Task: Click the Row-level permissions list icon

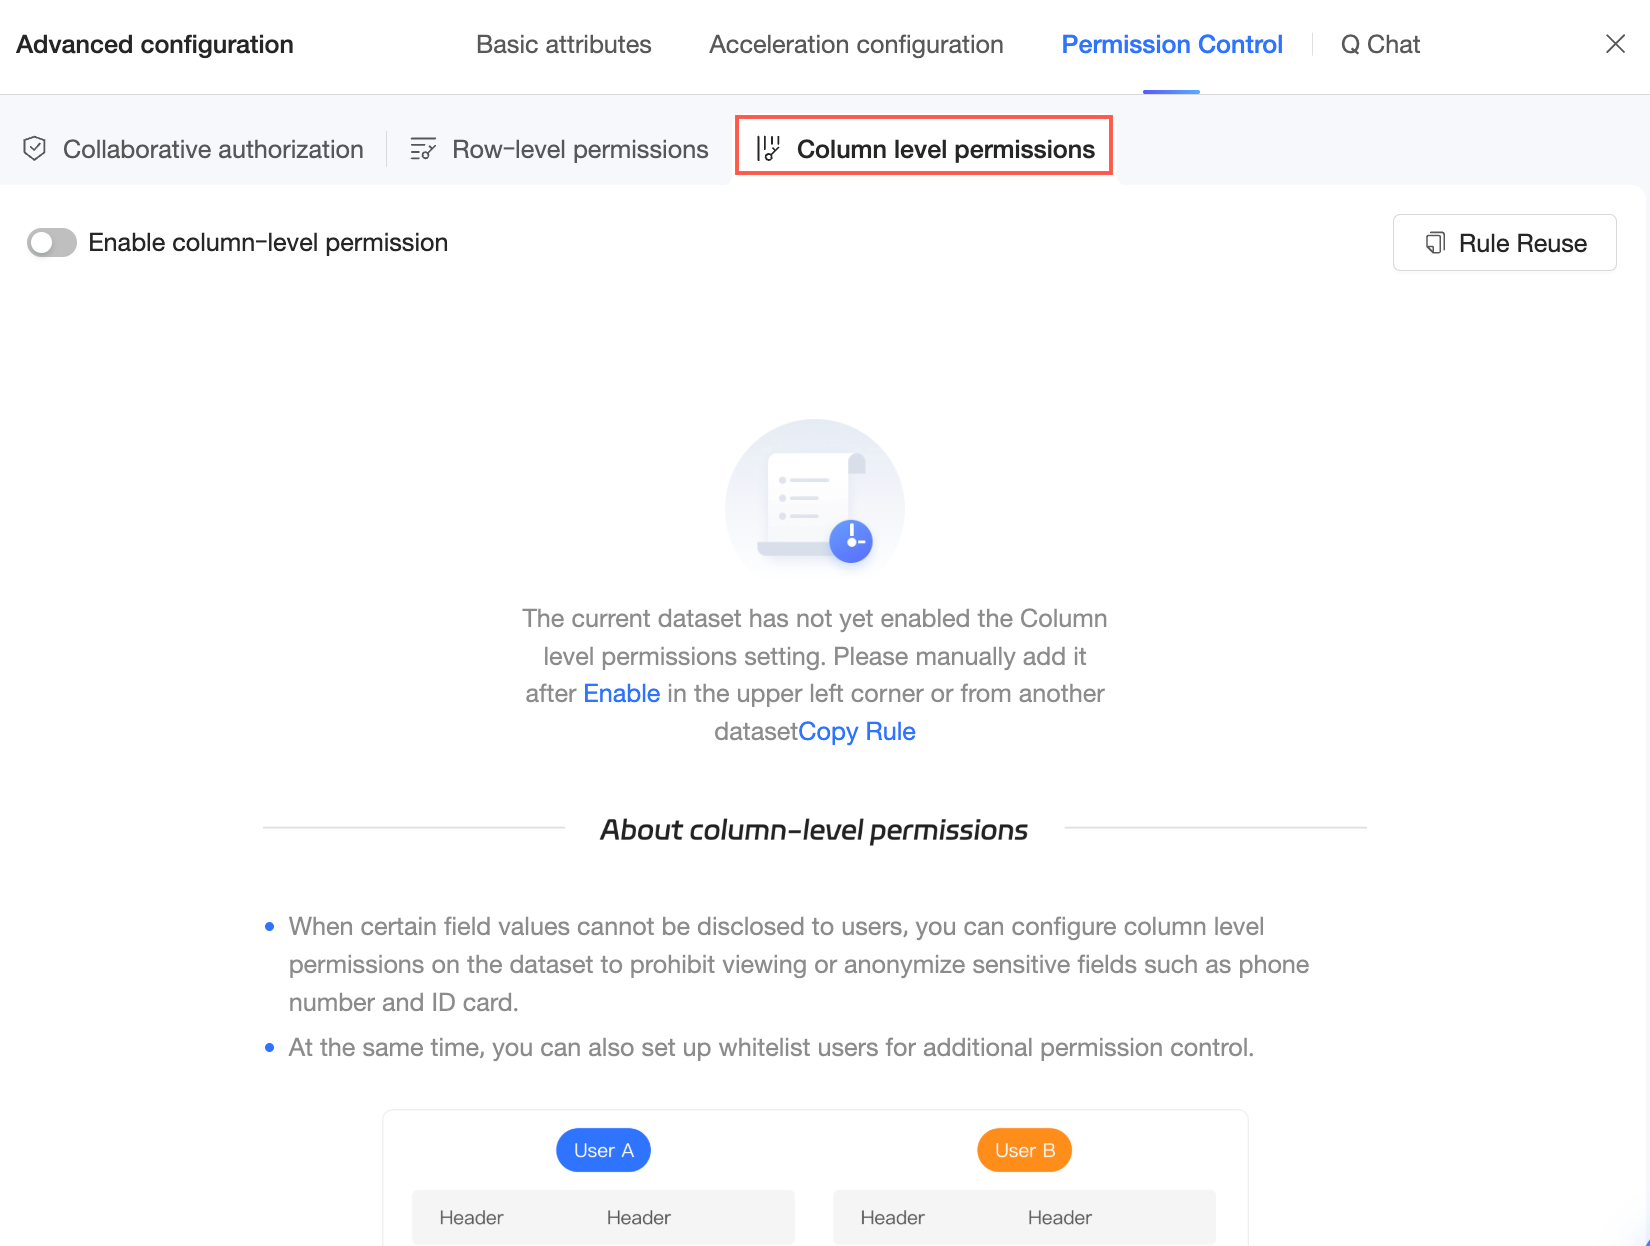Action: [x=423, y=149]
